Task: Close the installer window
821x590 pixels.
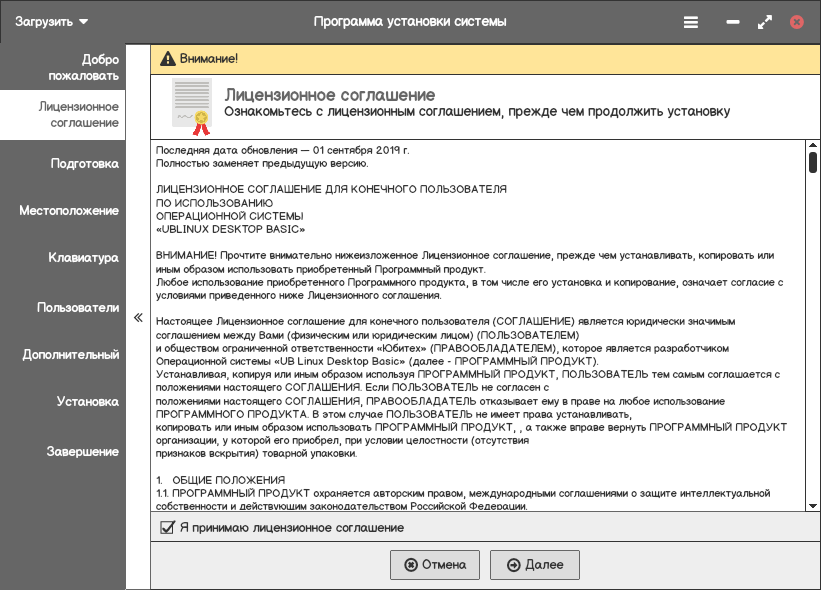Action: click(796, 22)
